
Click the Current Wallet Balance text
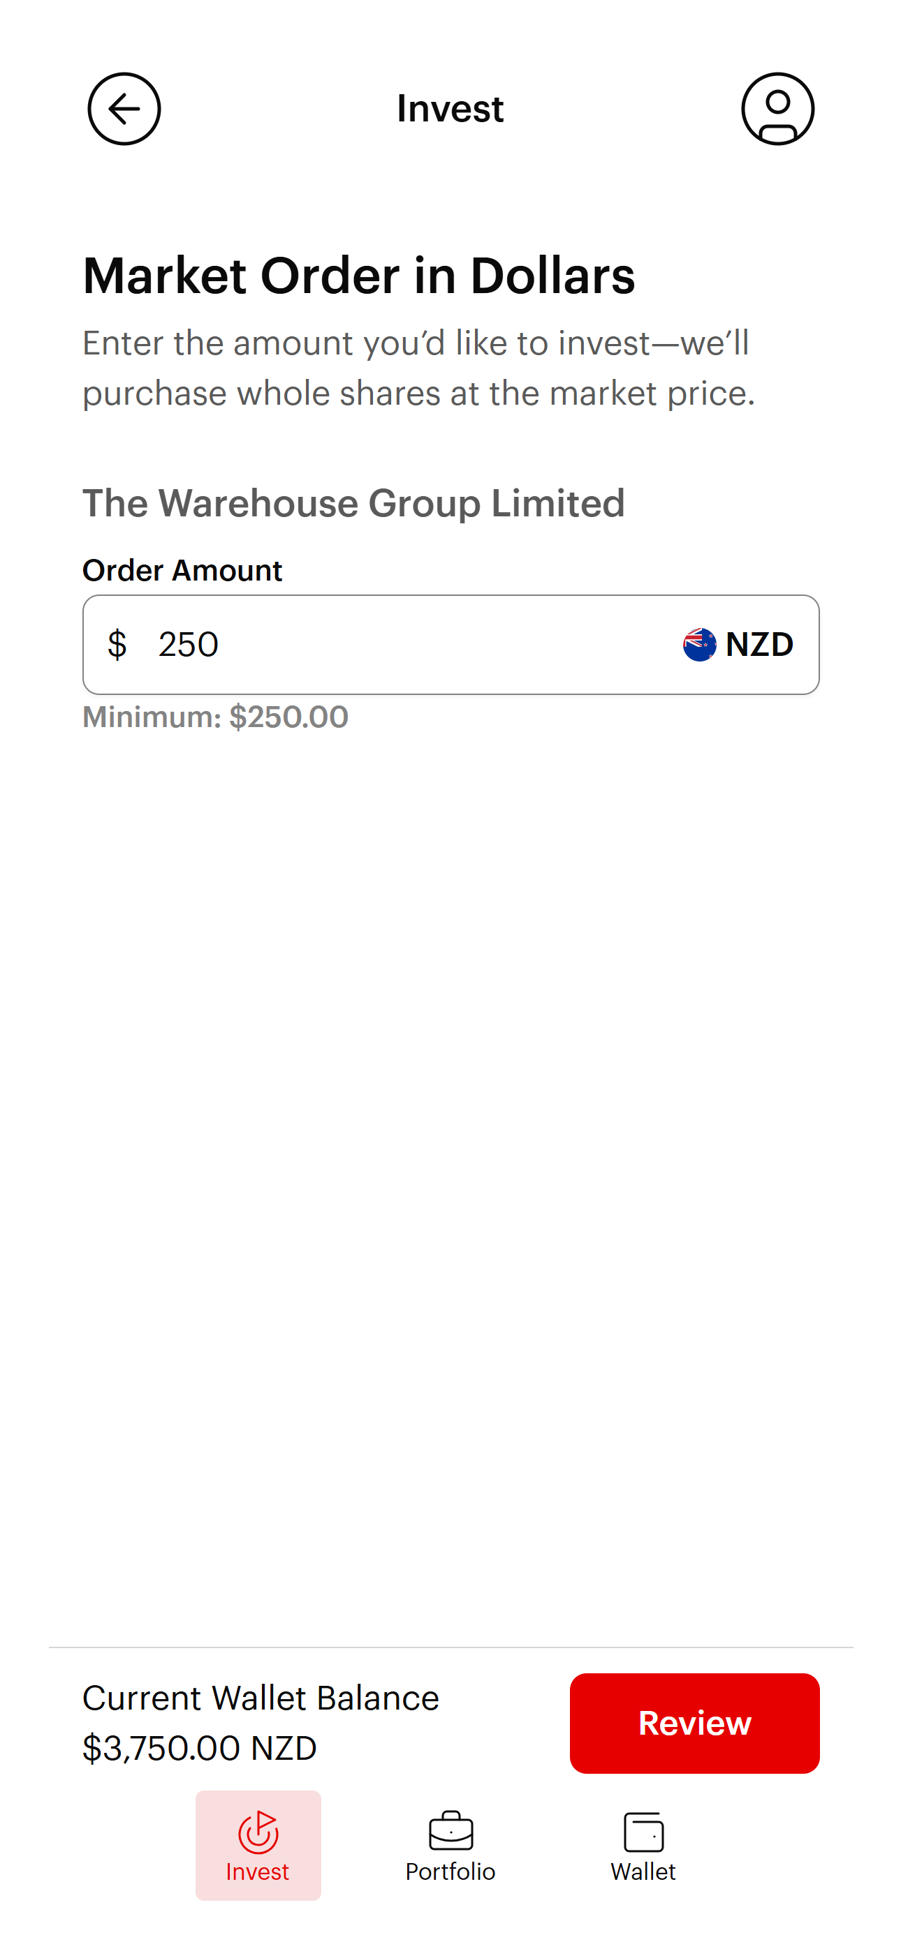tap(260, 1697)
